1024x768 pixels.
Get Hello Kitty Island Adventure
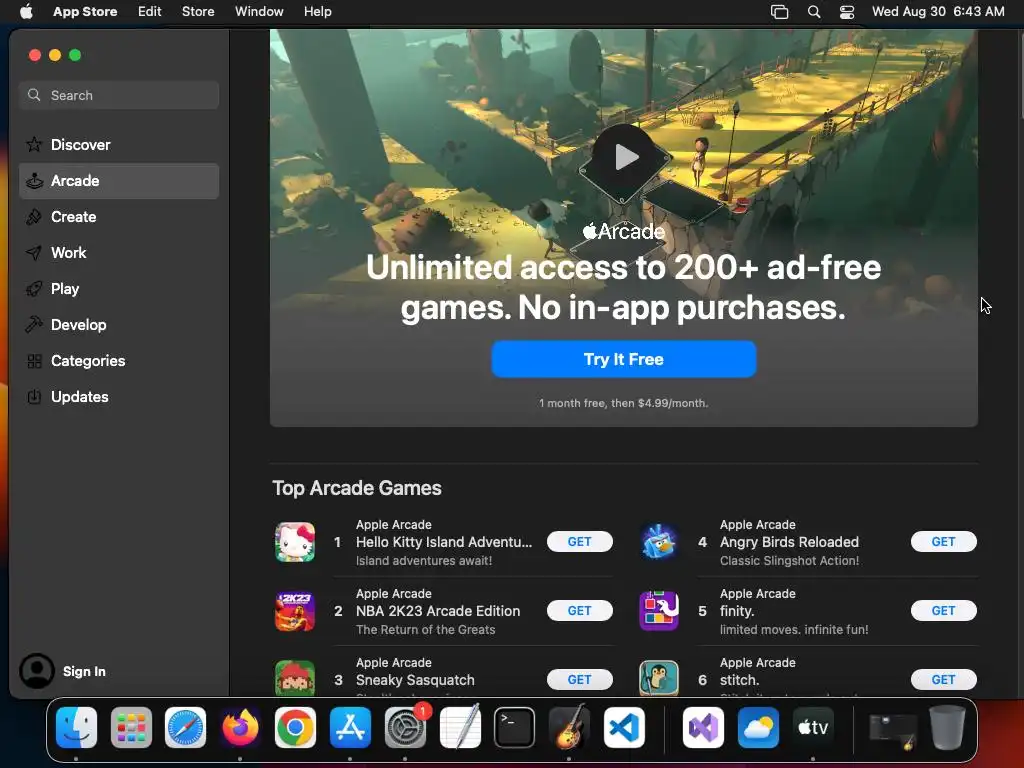(579, 541)
